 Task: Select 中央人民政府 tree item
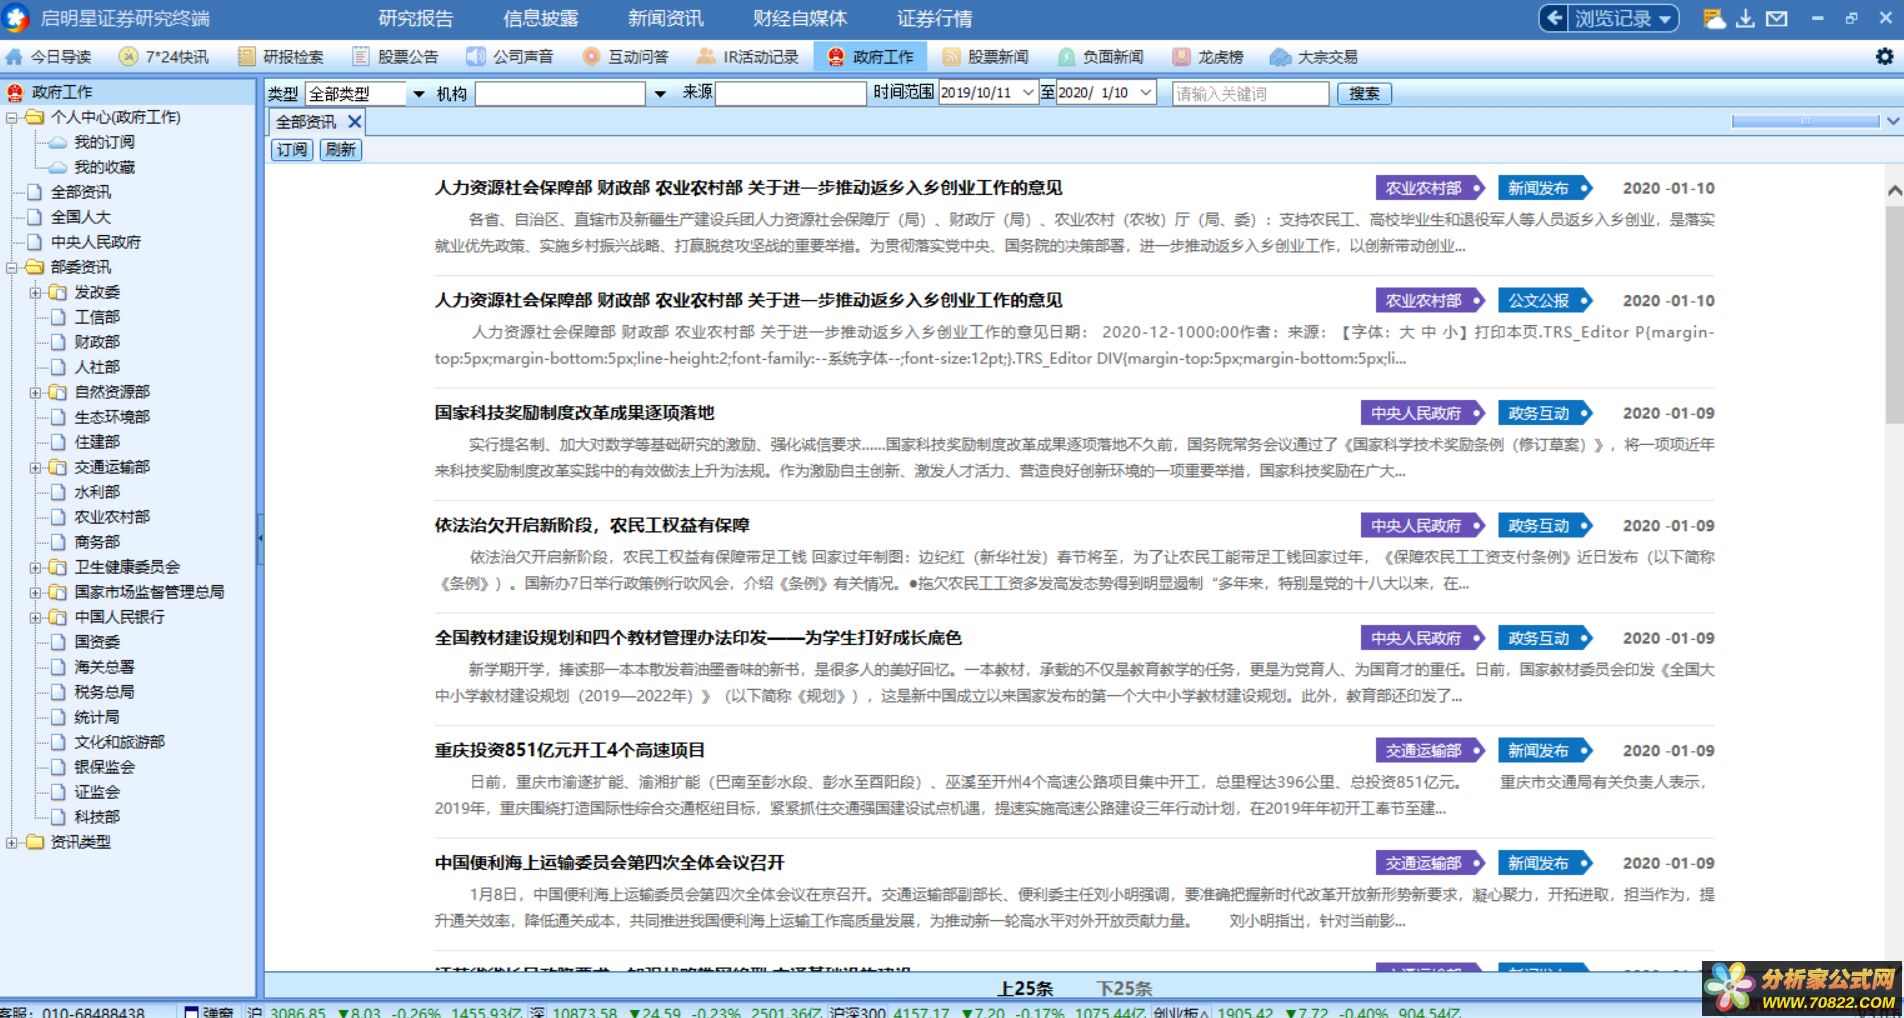tap(95, 242)
